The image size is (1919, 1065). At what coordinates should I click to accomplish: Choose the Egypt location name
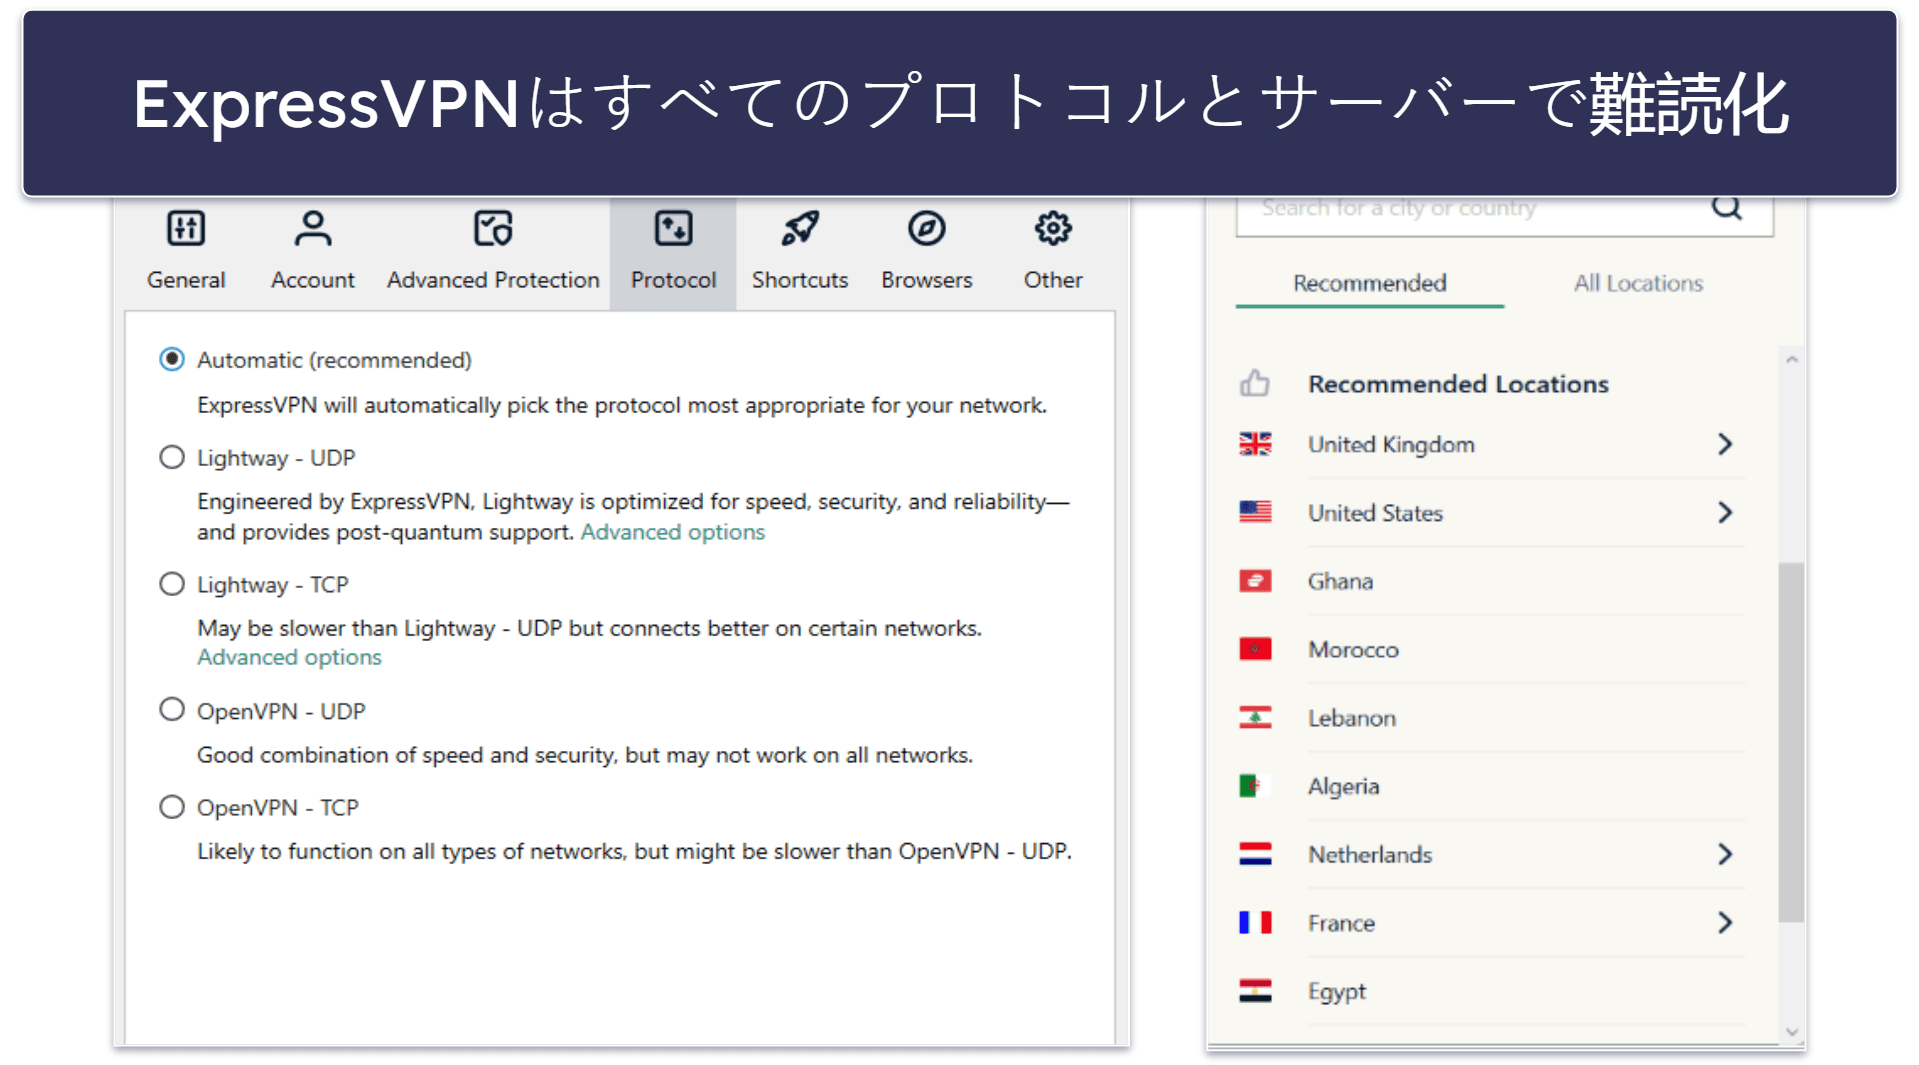pos(1337,992)
